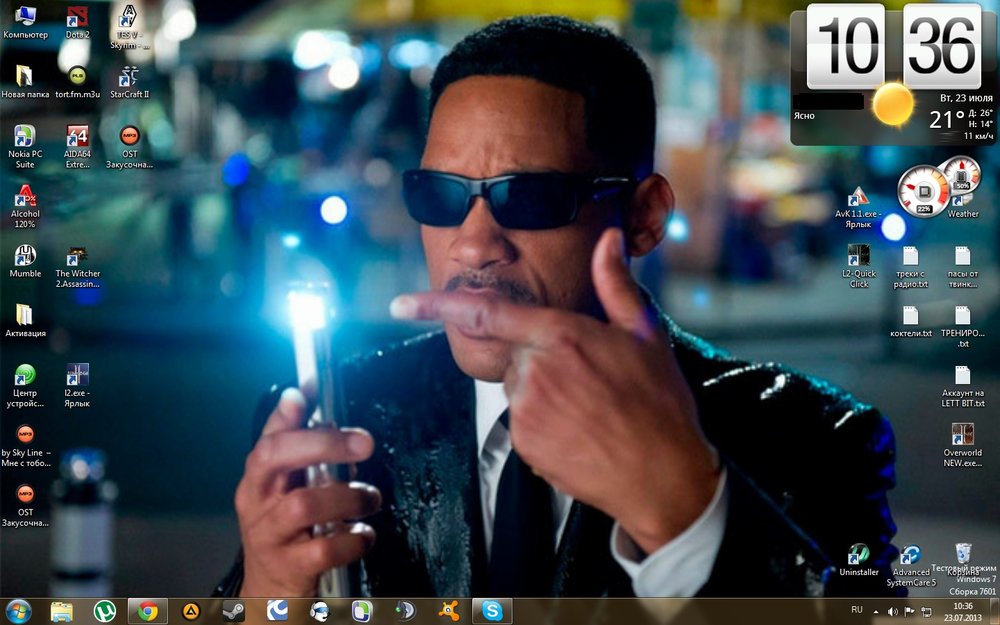Click the uTorrent taskbar icon
This screenshot has height=625, width=1000.
coord(104,610)
